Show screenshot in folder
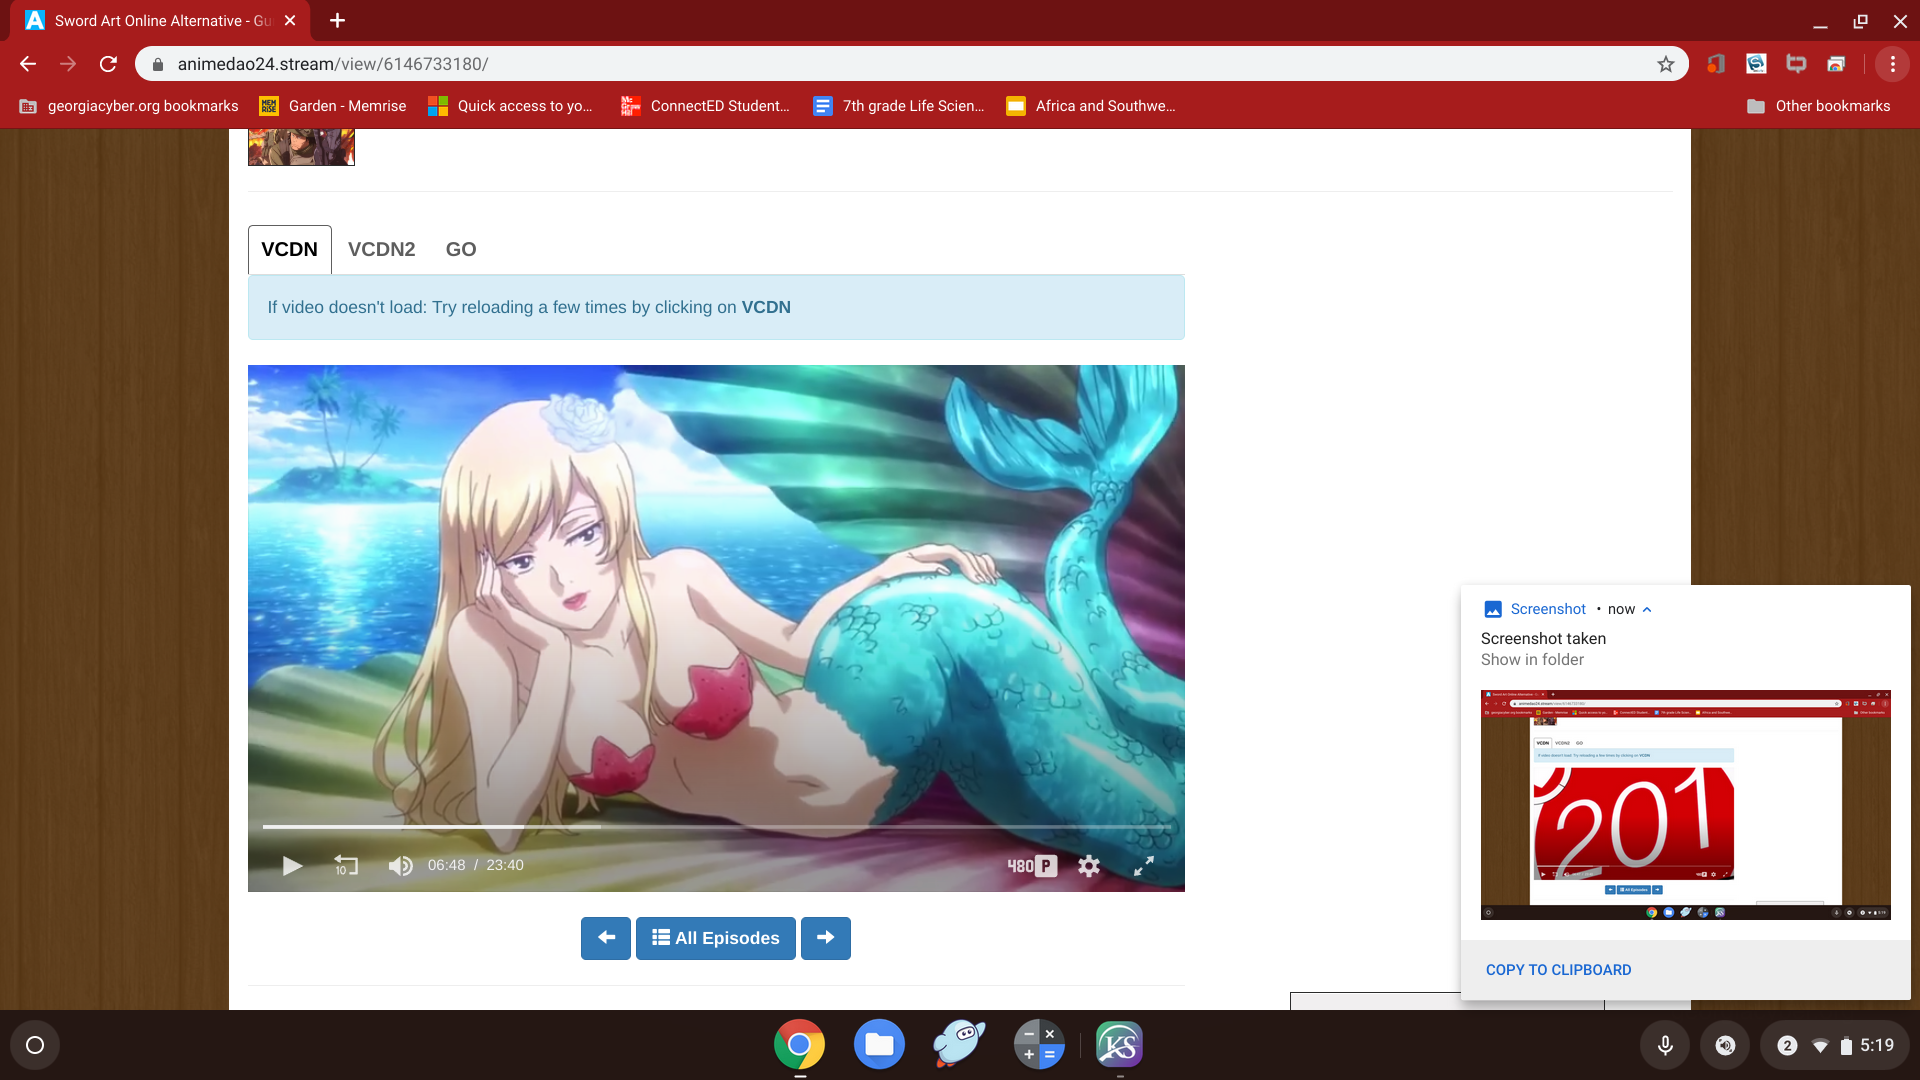Viewport: 1920px width, 1080px height. coord(1532,660)
